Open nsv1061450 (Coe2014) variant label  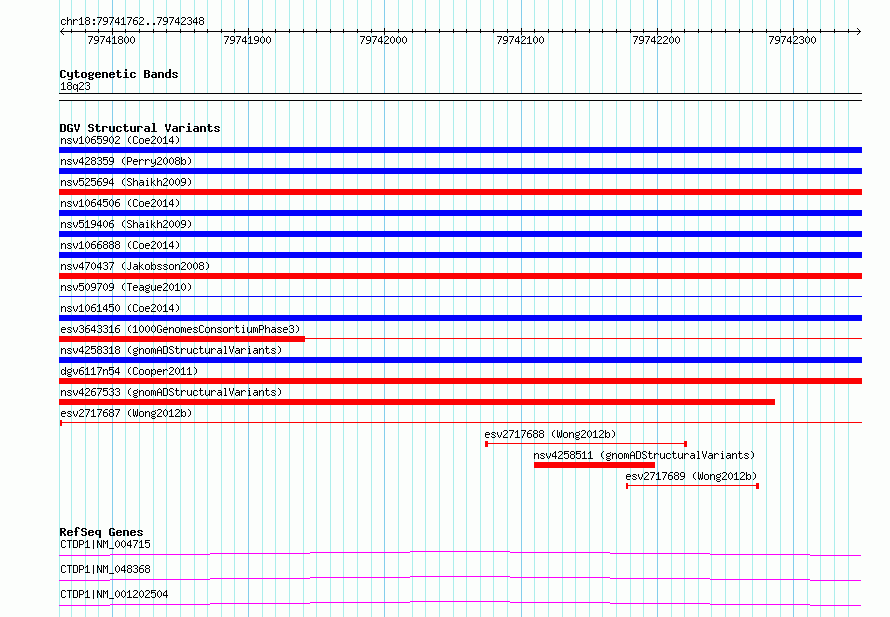point(120,308)
